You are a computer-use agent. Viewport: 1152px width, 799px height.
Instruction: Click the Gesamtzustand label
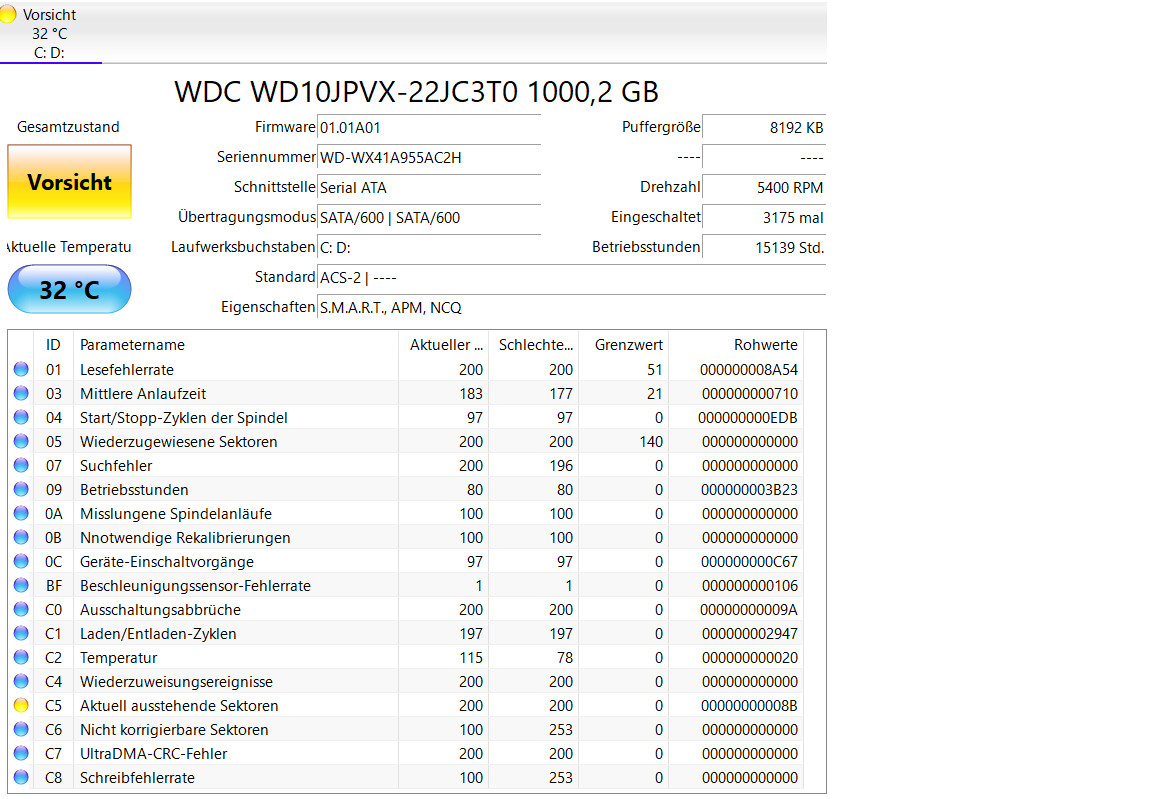point(68,127)
